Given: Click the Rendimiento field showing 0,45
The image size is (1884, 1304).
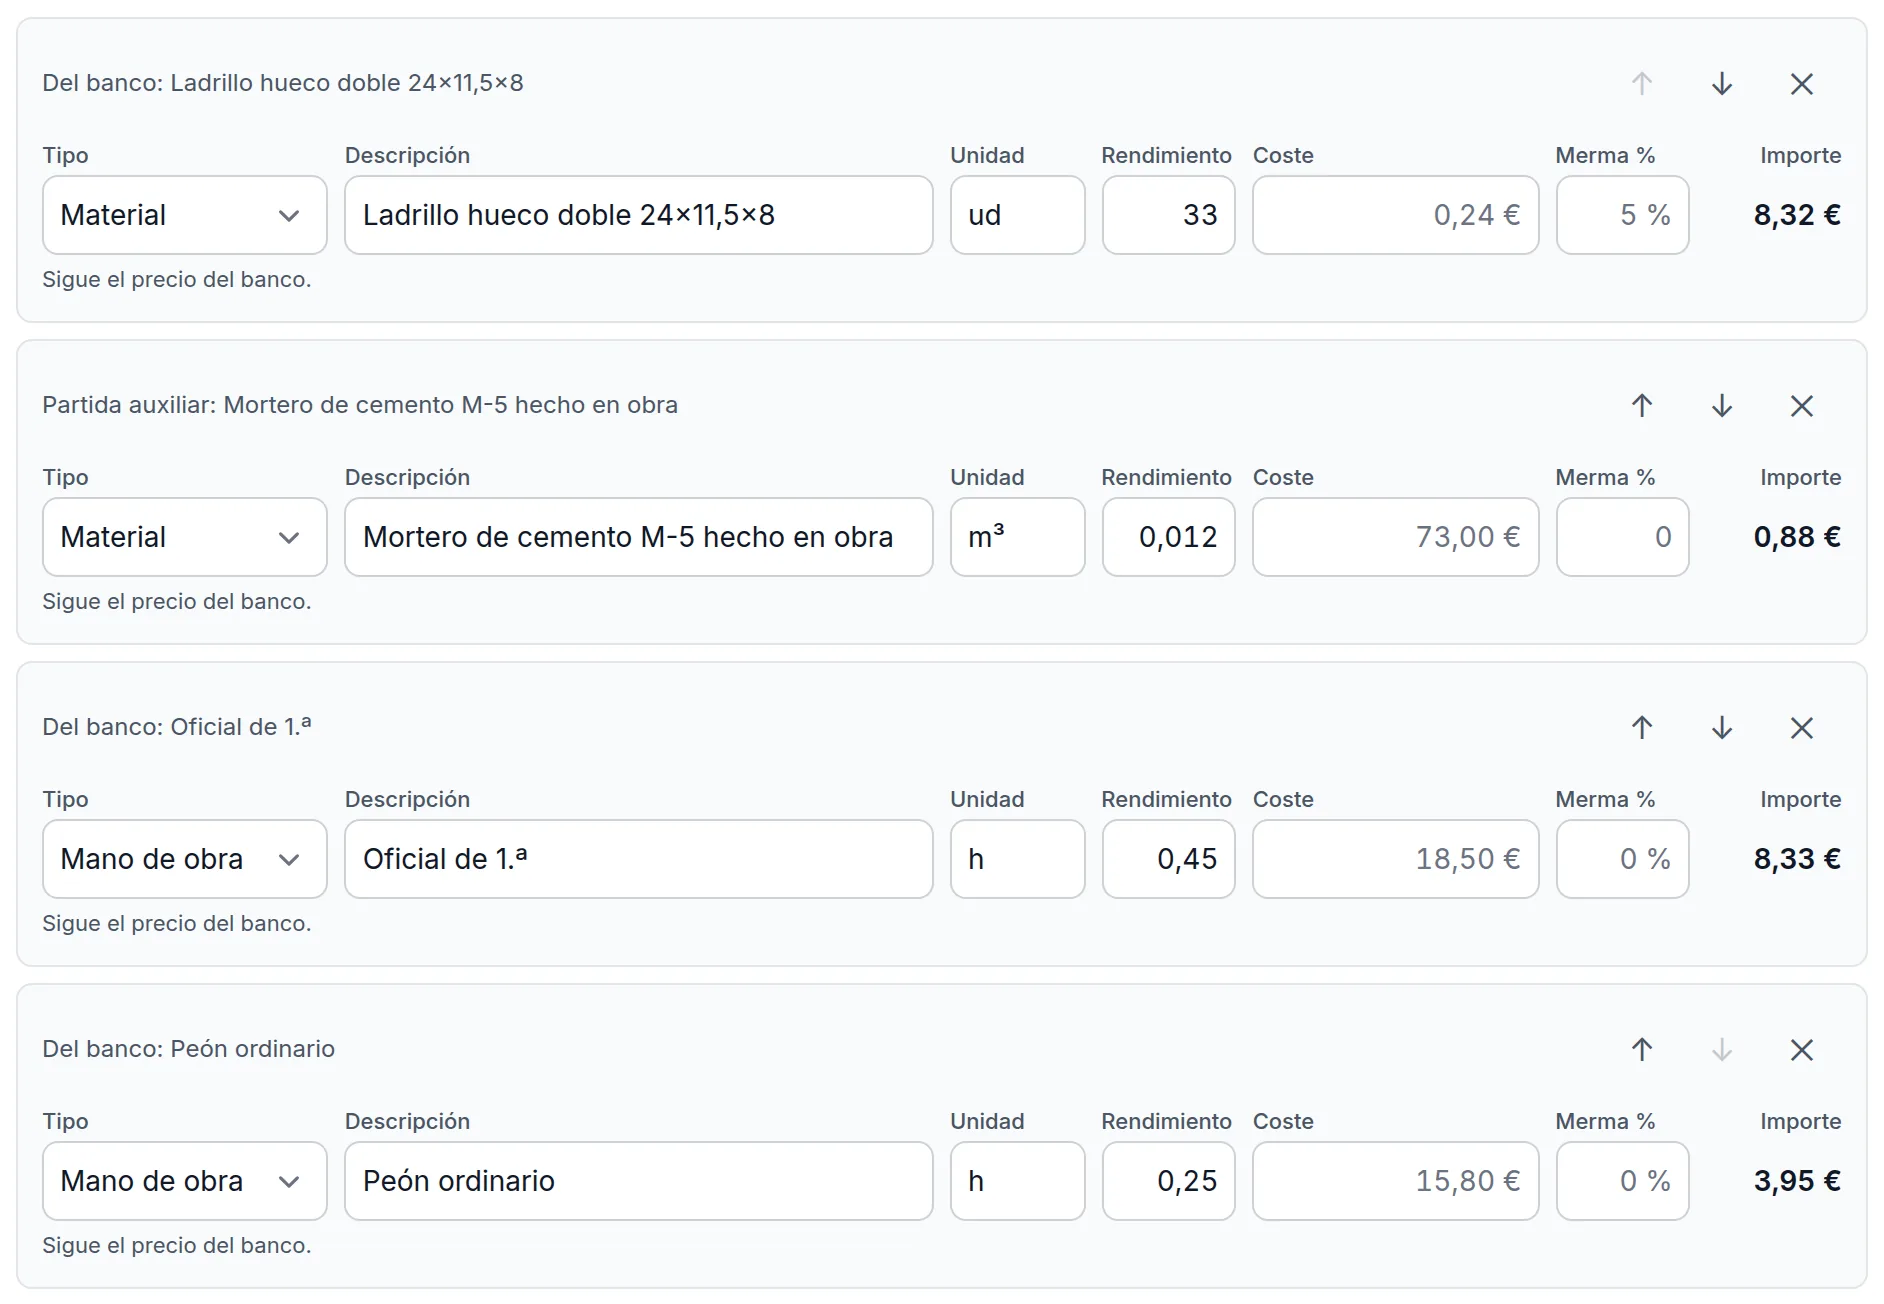Looking at the screenshot, I should (x=1168, y=859).
